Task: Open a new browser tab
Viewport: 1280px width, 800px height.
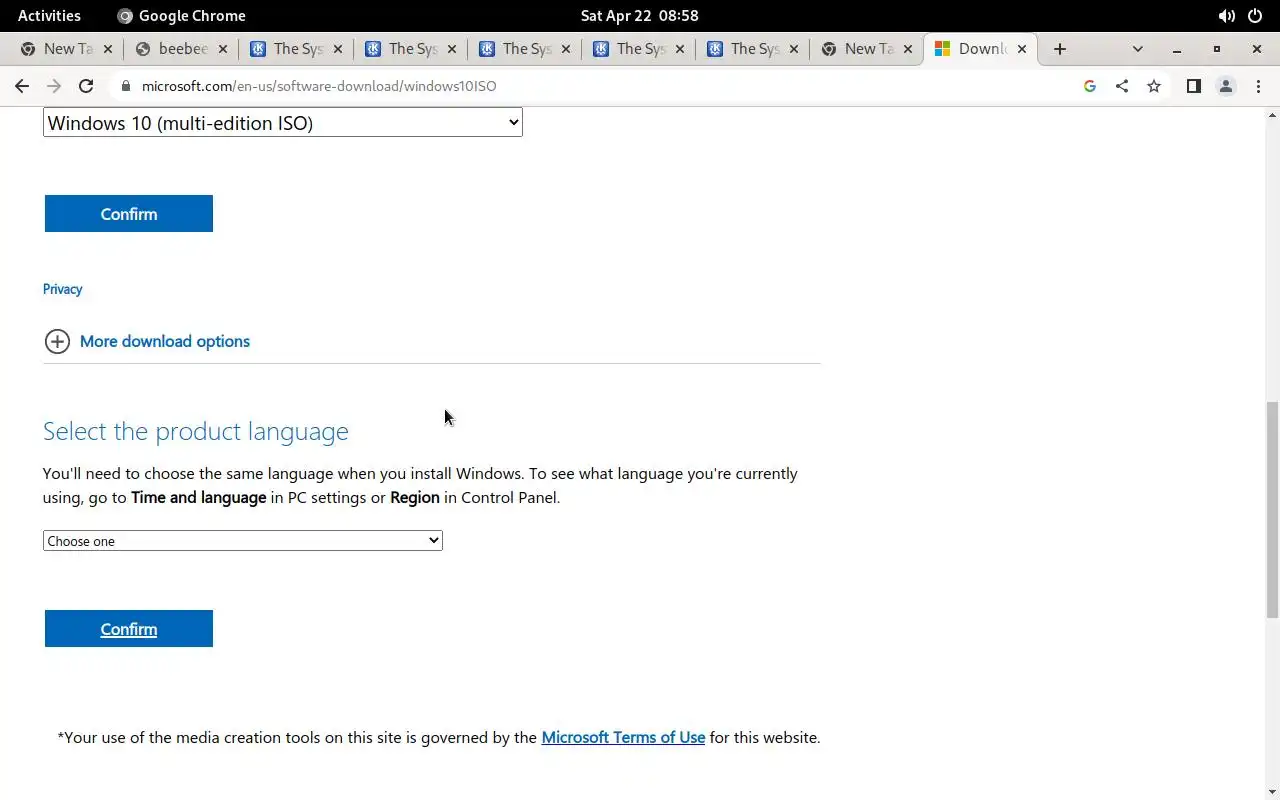Action: click(x=1060, y=48)
